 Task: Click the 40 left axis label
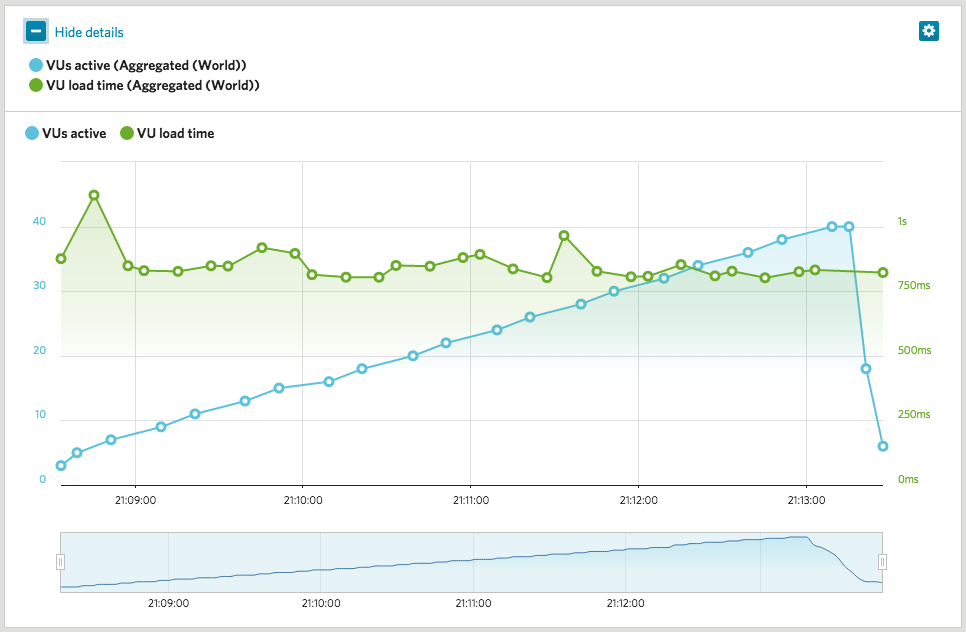tap(39, 222)
